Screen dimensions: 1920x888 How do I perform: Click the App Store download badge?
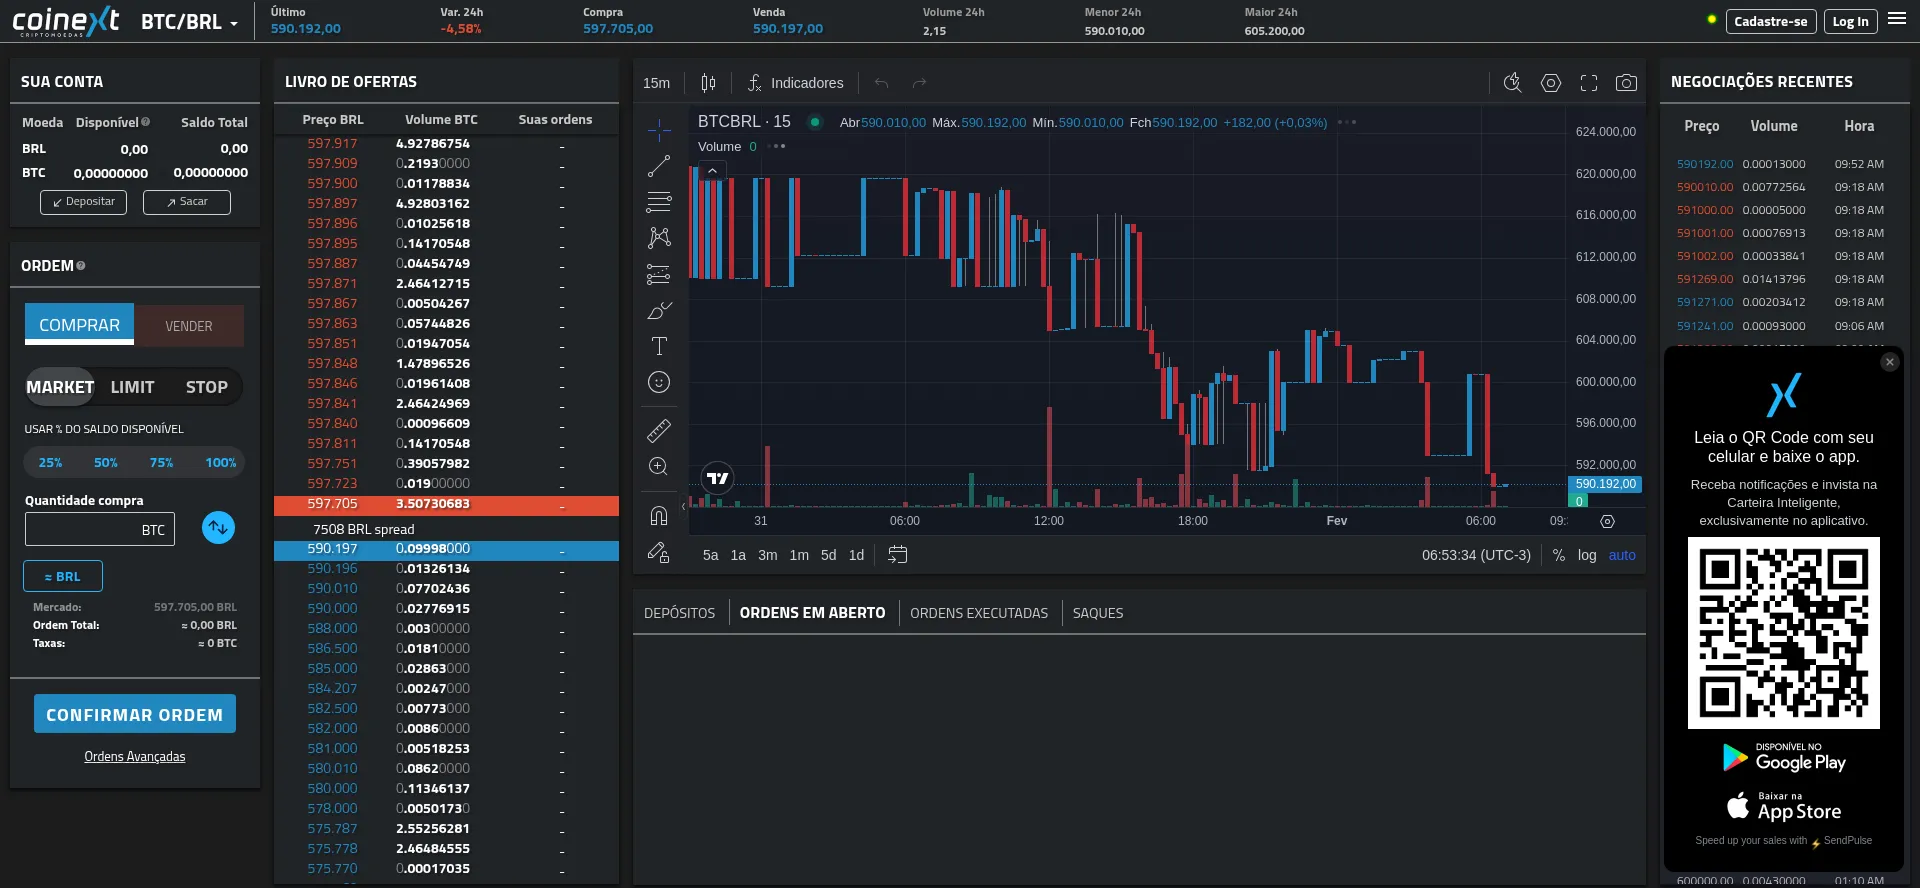click(1784, 807)
